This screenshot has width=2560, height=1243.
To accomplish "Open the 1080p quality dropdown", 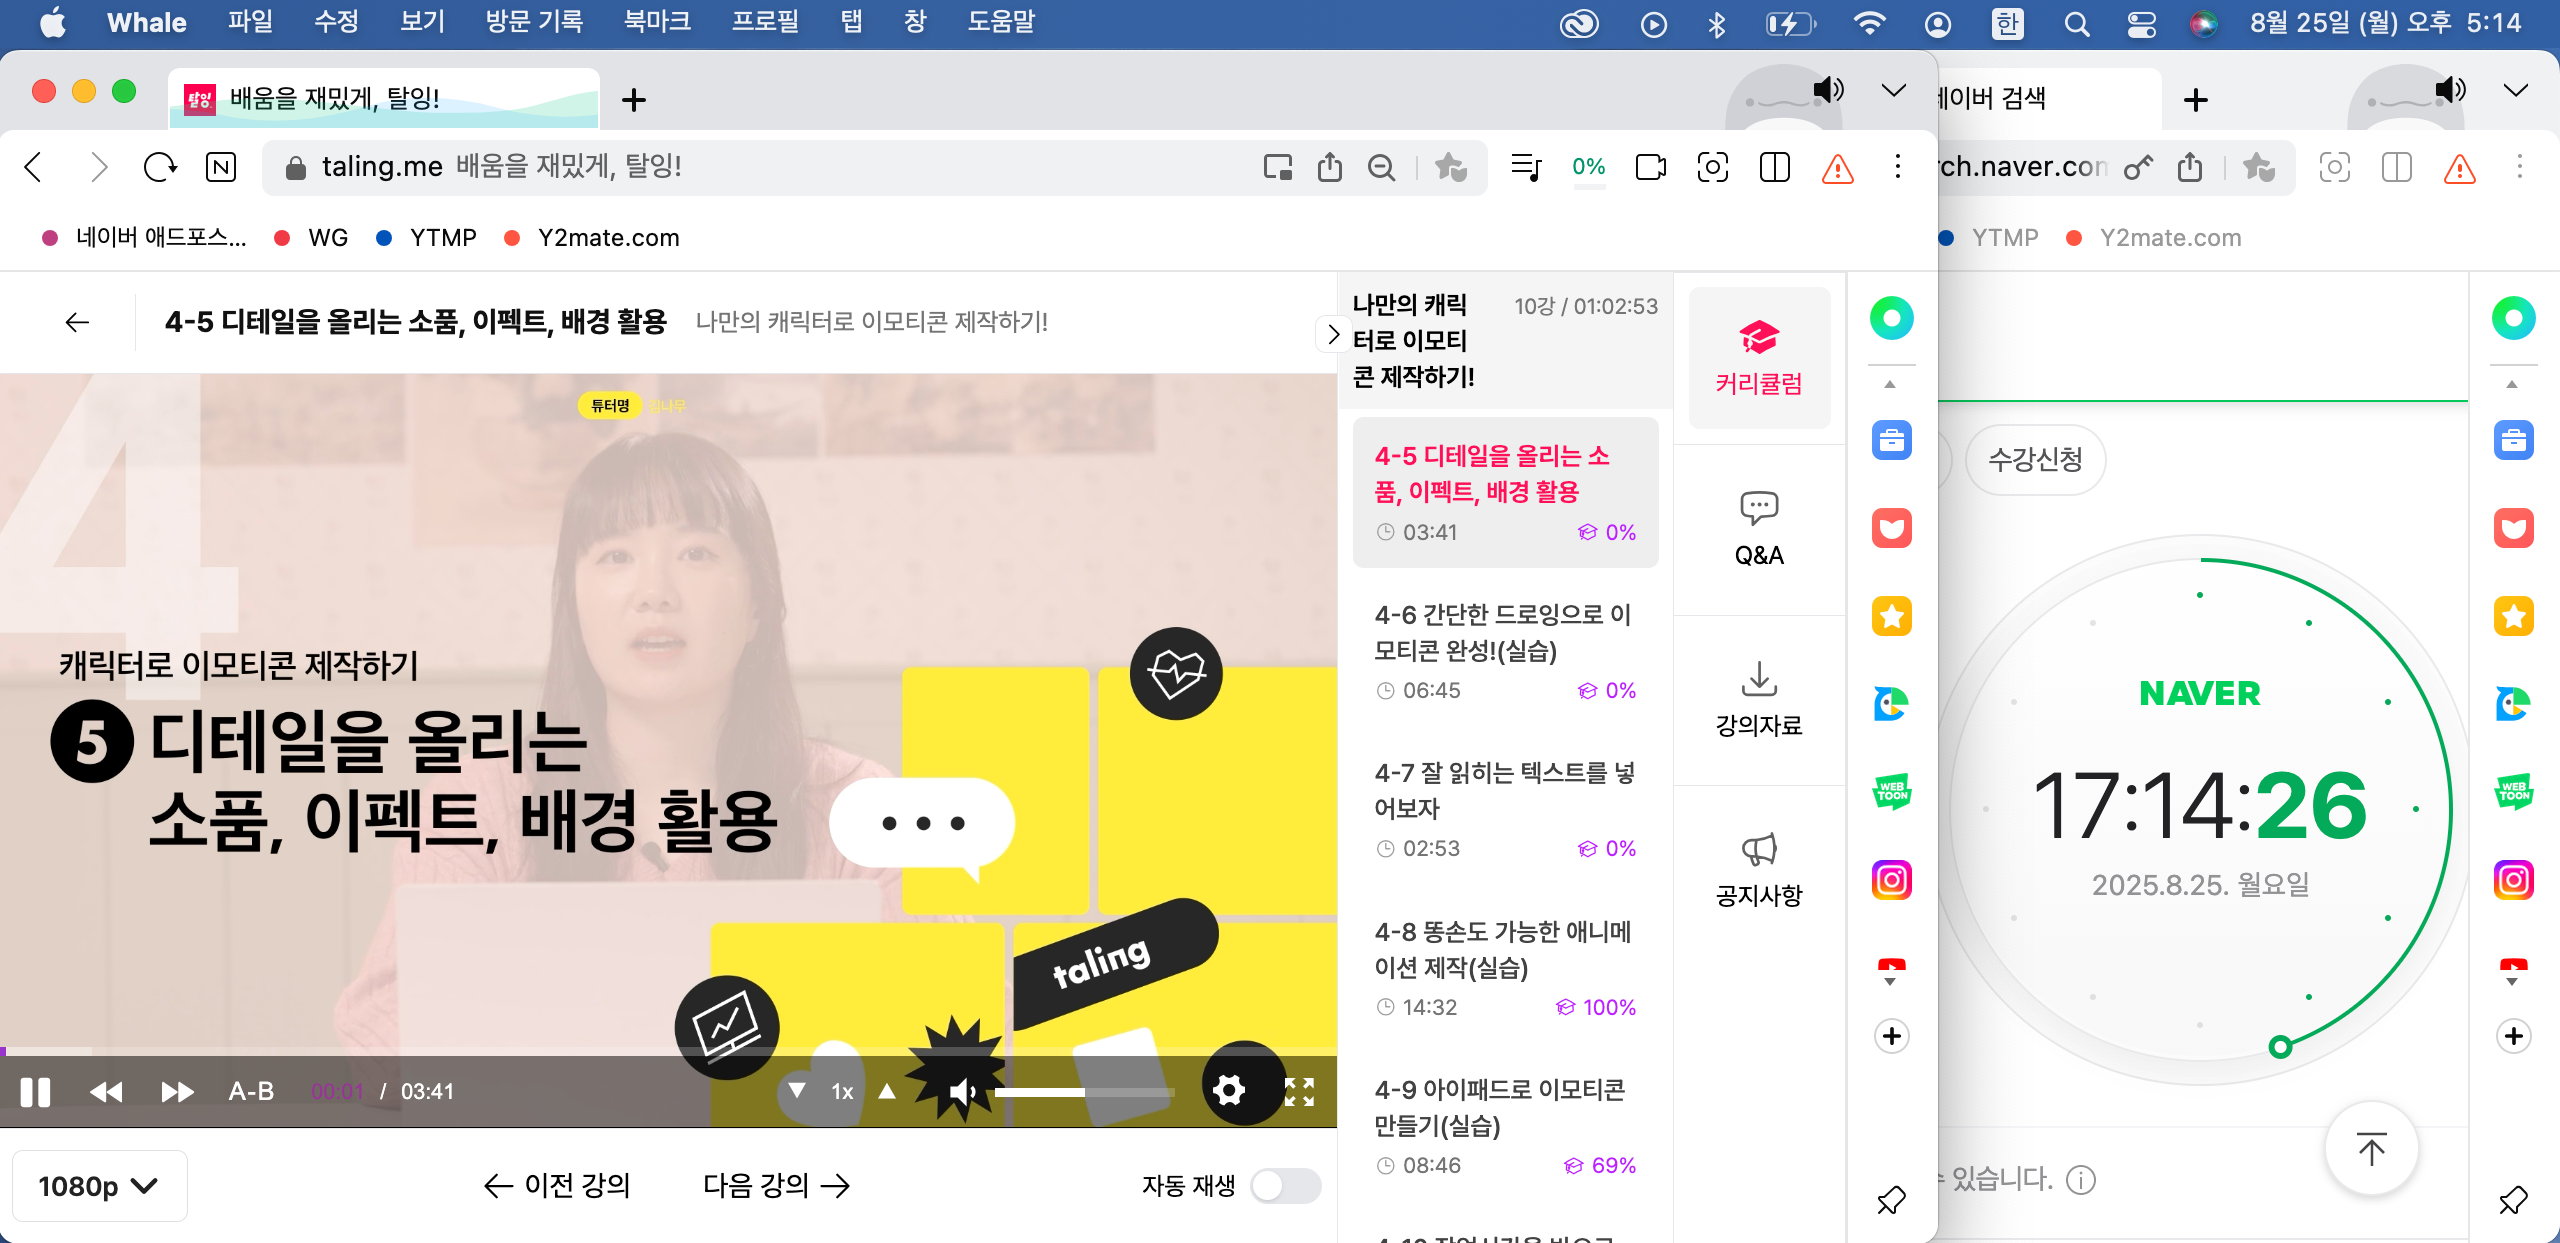I will 98,1186.
